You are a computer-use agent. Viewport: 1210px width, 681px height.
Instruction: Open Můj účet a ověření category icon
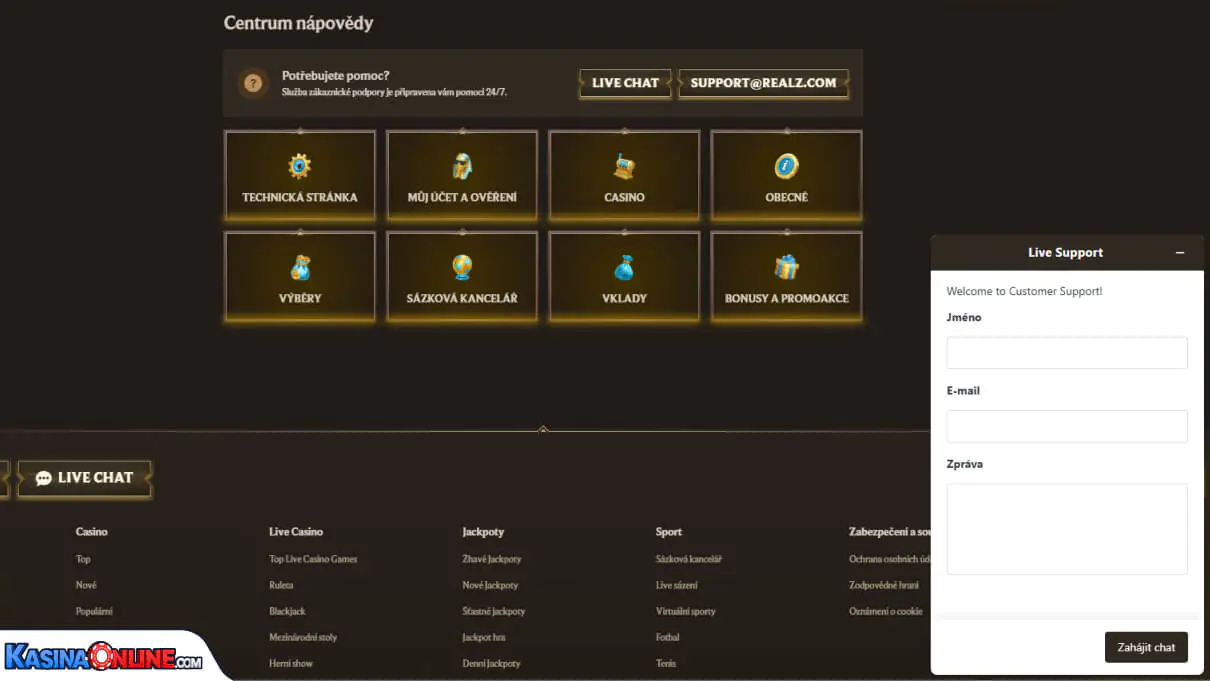461,166
